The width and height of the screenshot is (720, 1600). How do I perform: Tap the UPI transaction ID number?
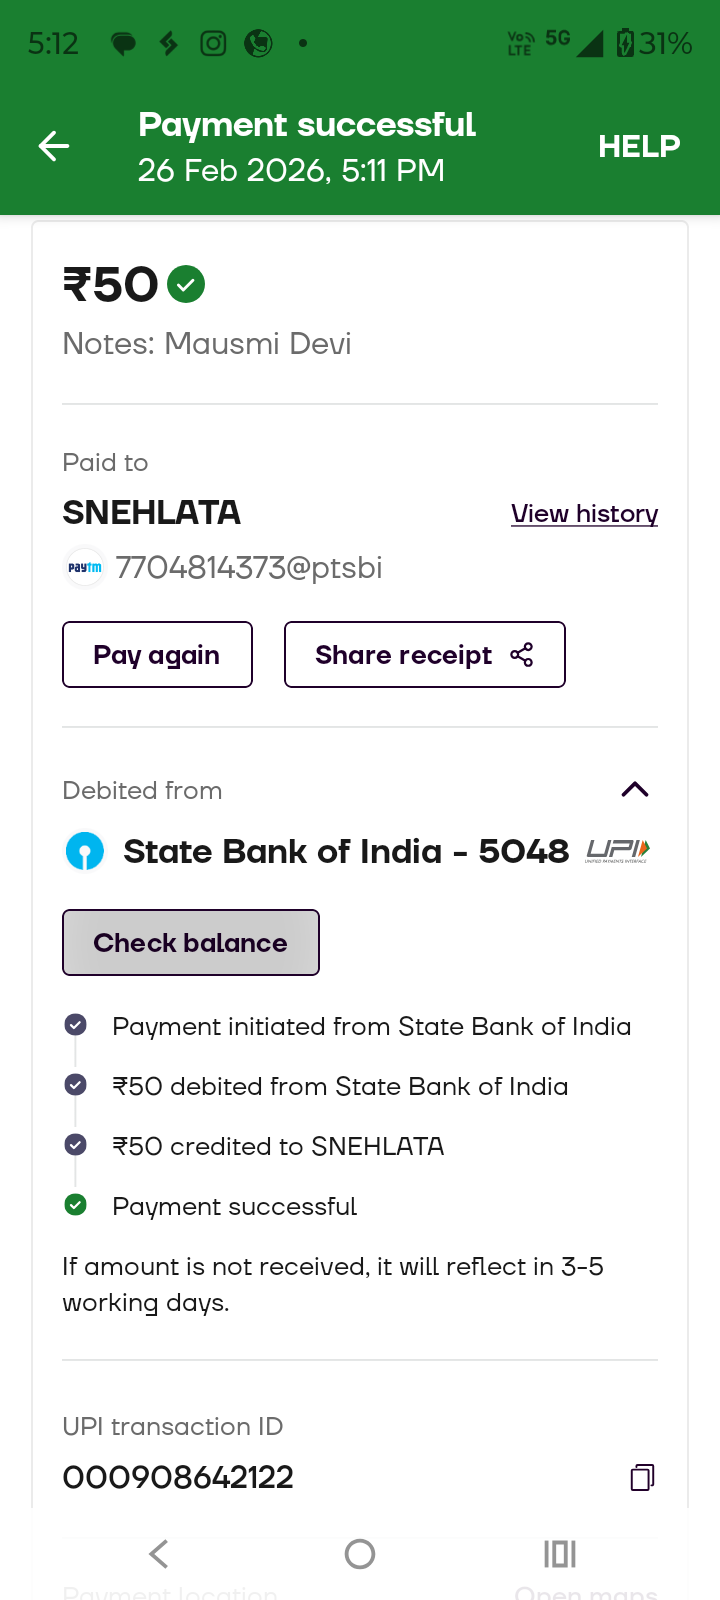point(178,1477)
